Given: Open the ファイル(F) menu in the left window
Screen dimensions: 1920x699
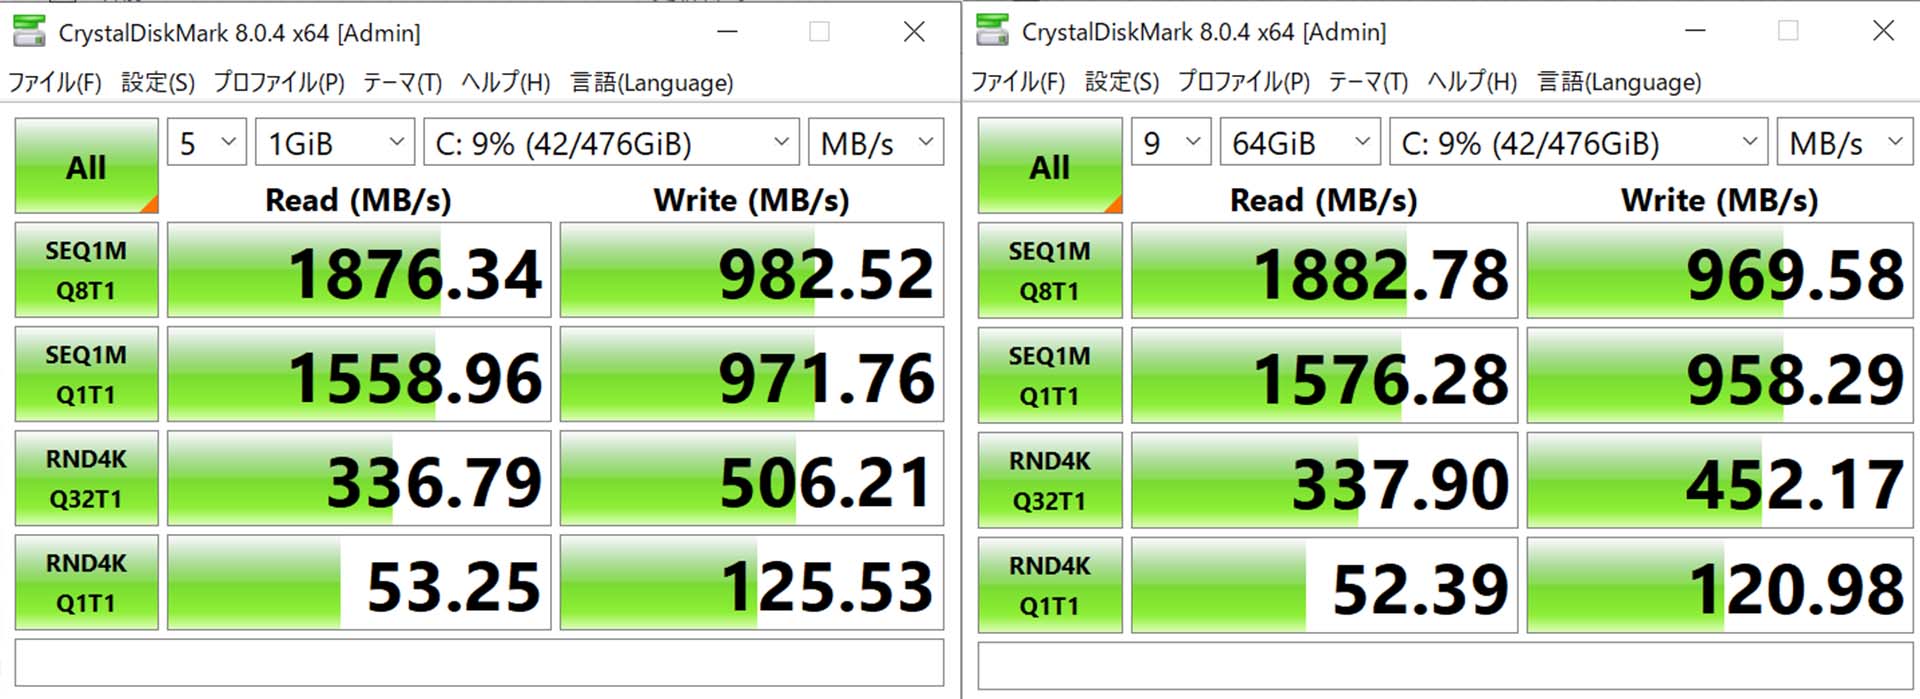Looking at the screenshot, I should pyautogui.click(x=55, y=82).
